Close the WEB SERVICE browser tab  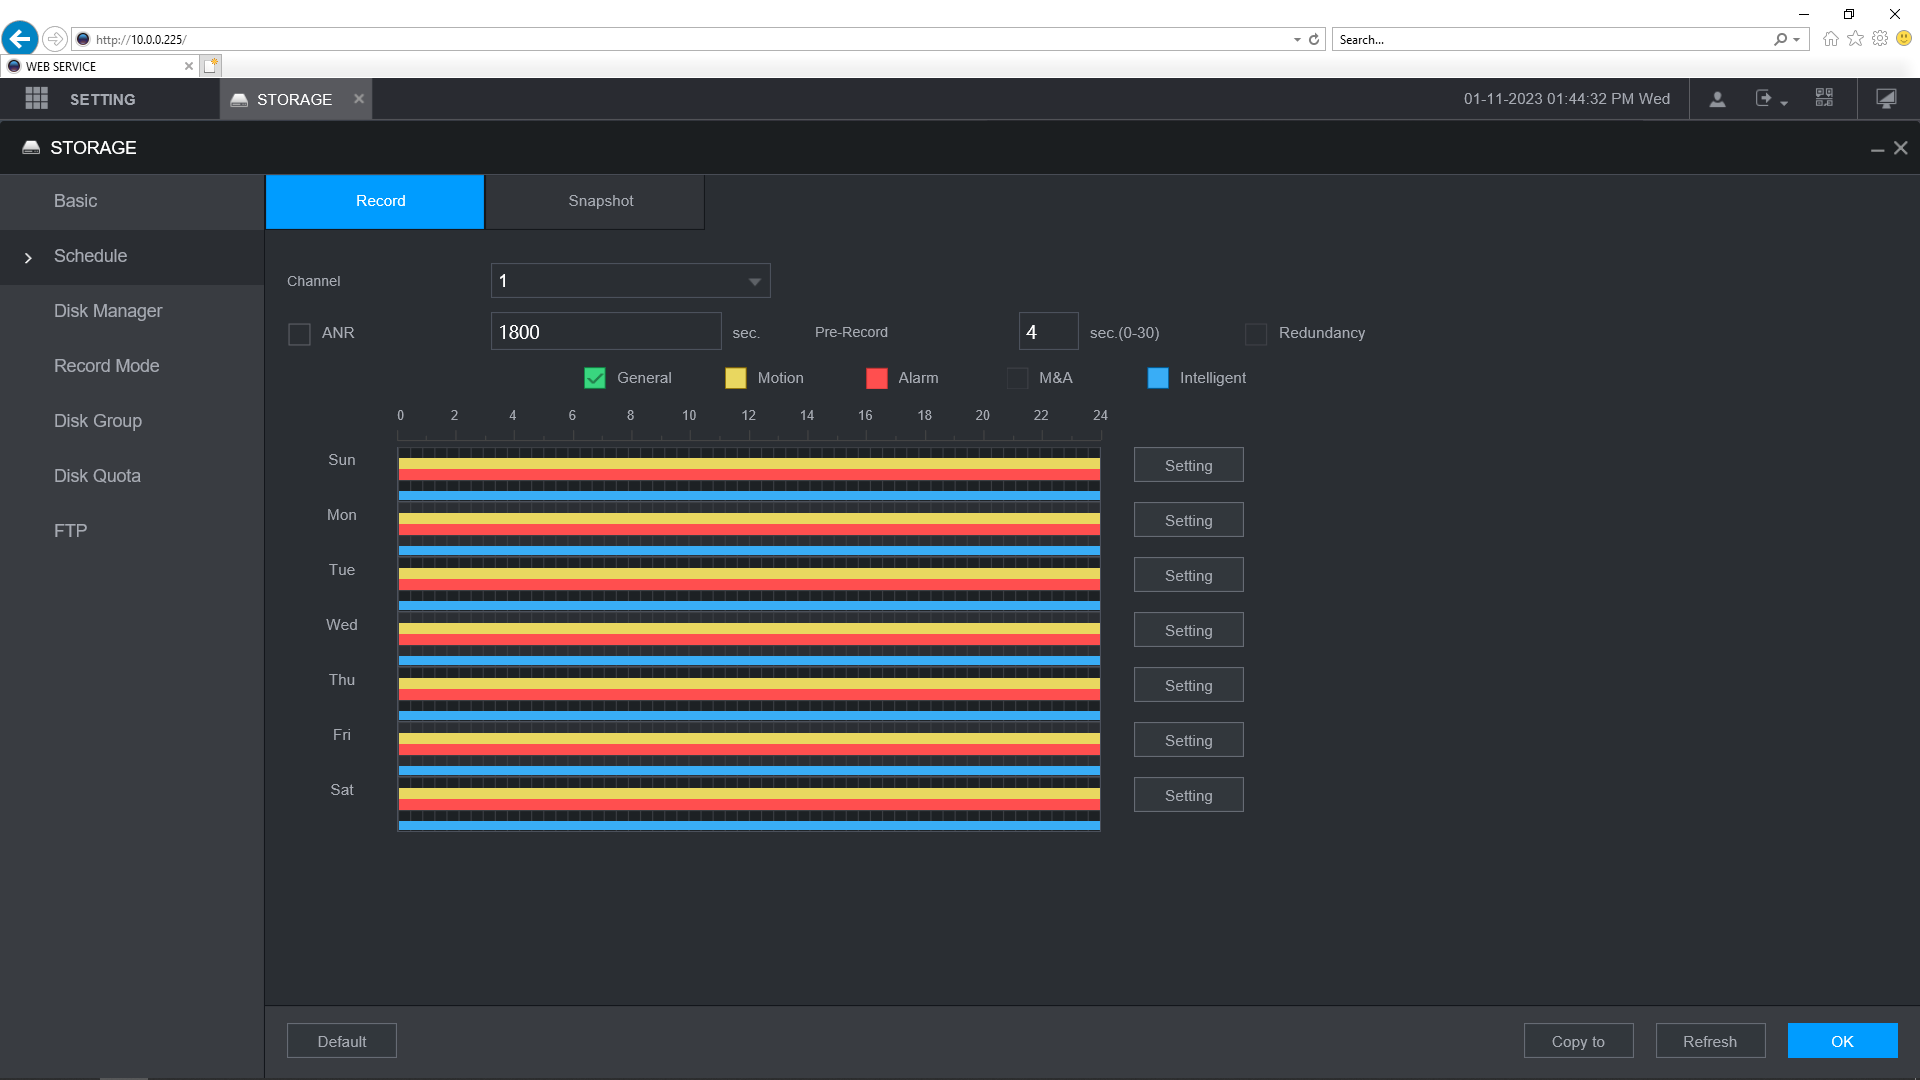(188, 66)
